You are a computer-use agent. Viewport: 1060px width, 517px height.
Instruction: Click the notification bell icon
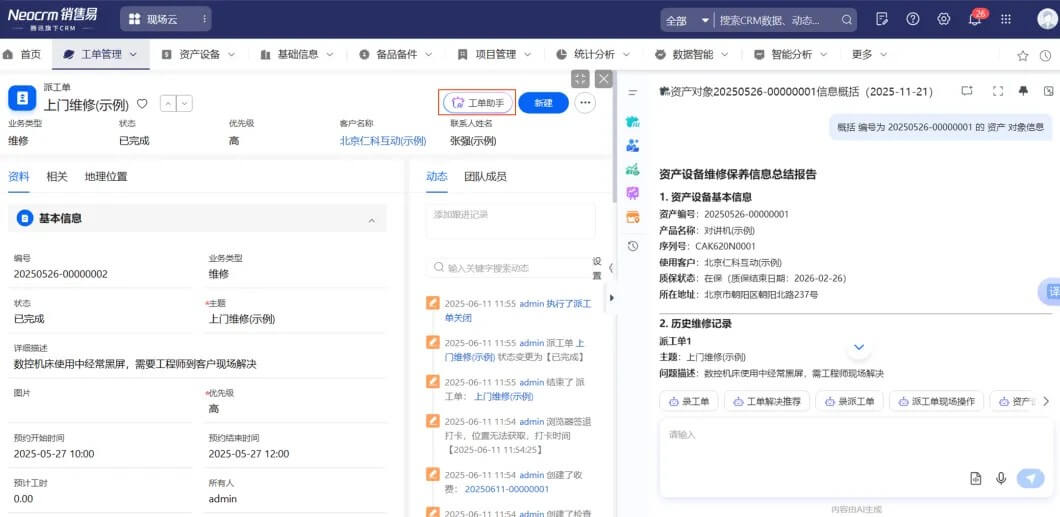pyautogui.click(x=975, y=19)
